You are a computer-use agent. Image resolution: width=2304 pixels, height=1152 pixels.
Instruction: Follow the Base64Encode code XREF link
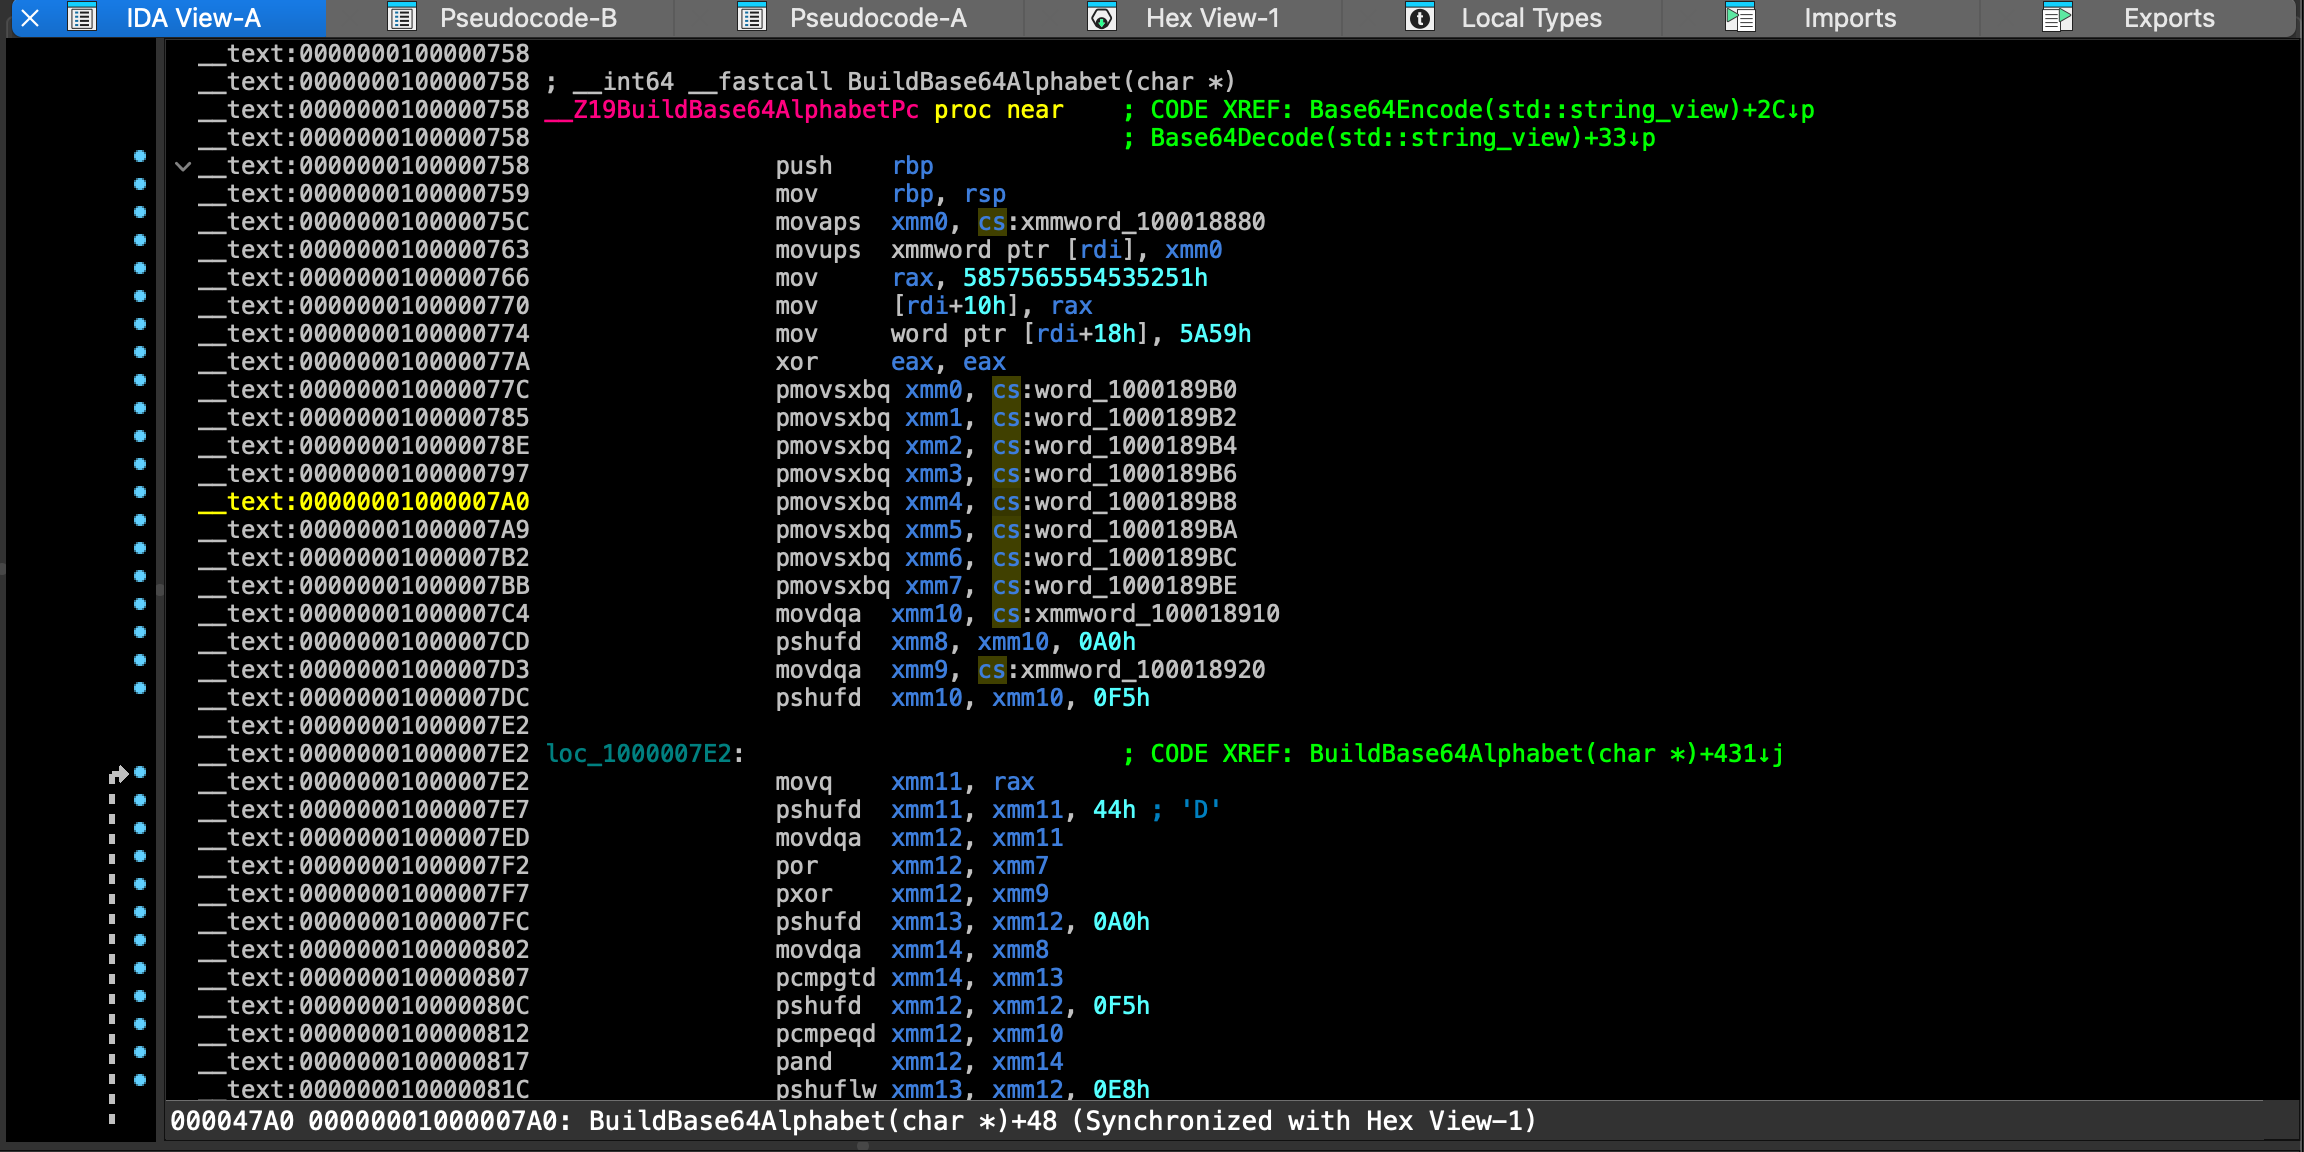(1562, 110)
